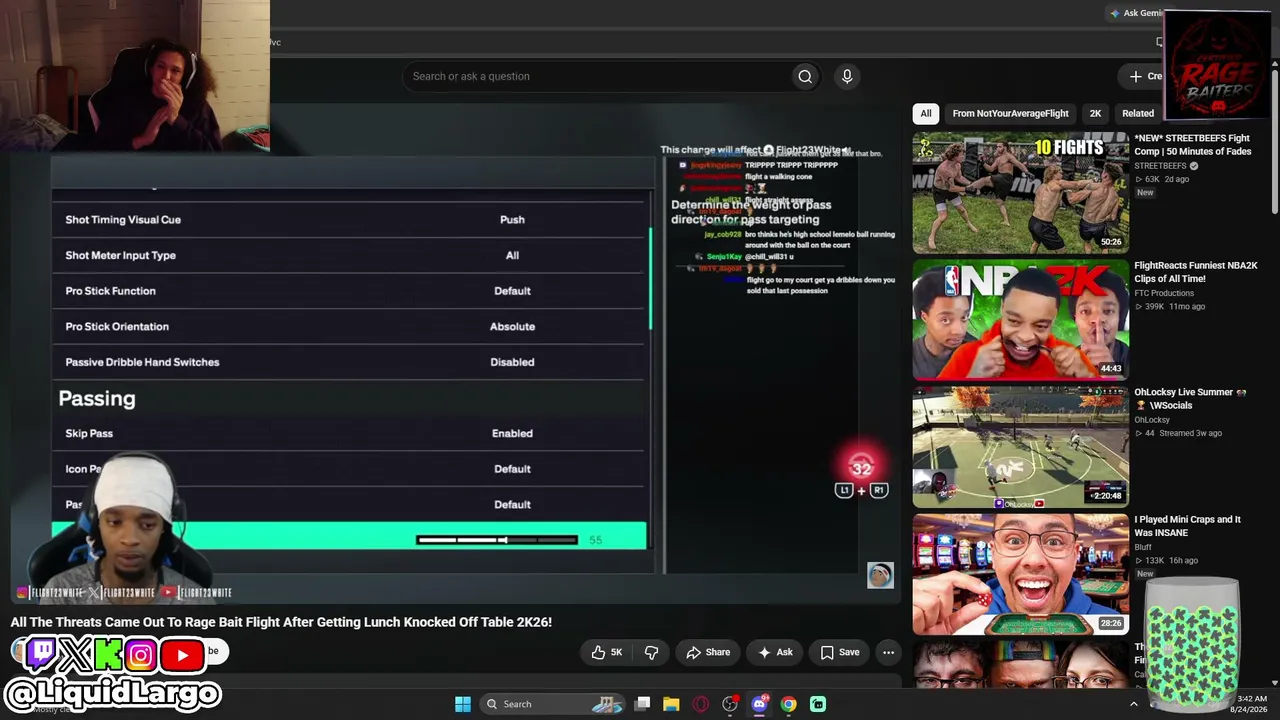The height and width of the screenshot is (720, 1280).
Task: Select the Related filter chip
Action: tap(1138, 113)
